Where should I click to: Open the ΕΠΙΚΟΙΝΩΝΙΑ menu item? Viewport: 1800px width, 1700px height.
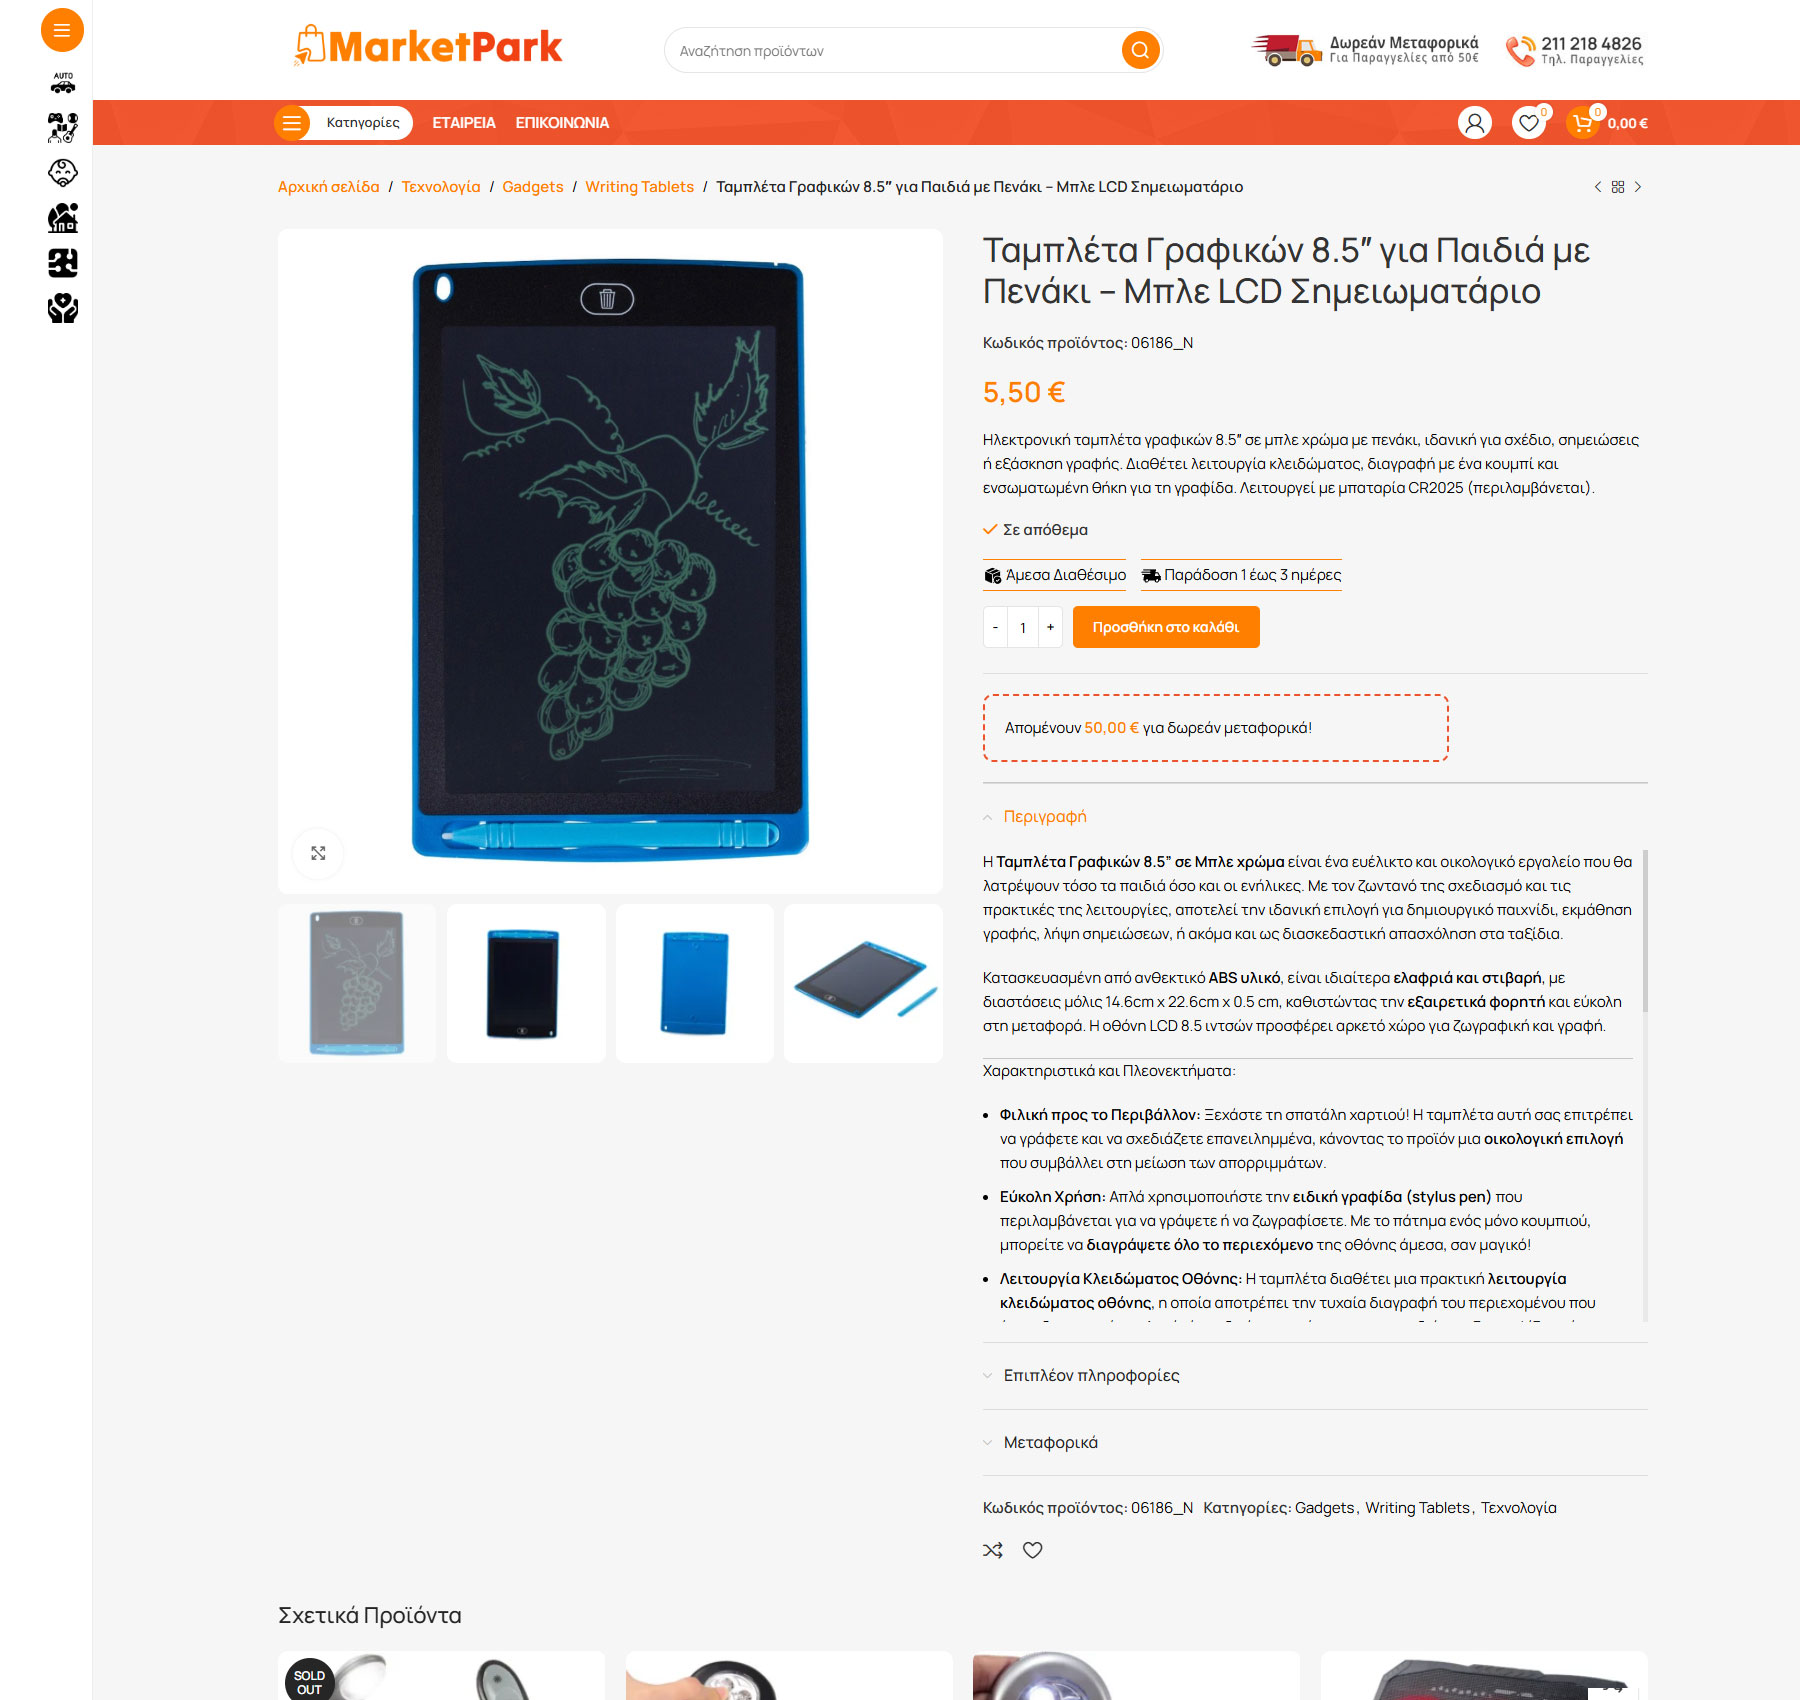coord(562,123)
